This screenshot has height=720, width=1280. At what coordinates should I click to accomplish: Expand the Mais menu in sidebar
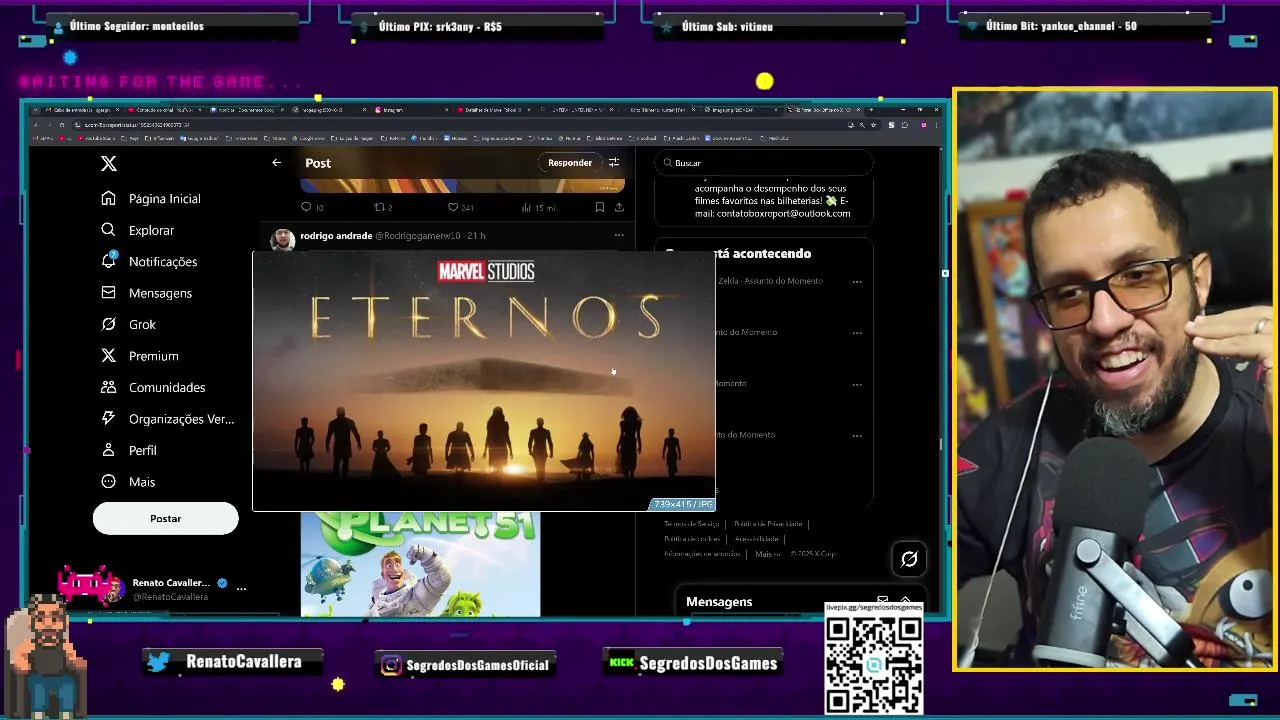pos(128,482)
